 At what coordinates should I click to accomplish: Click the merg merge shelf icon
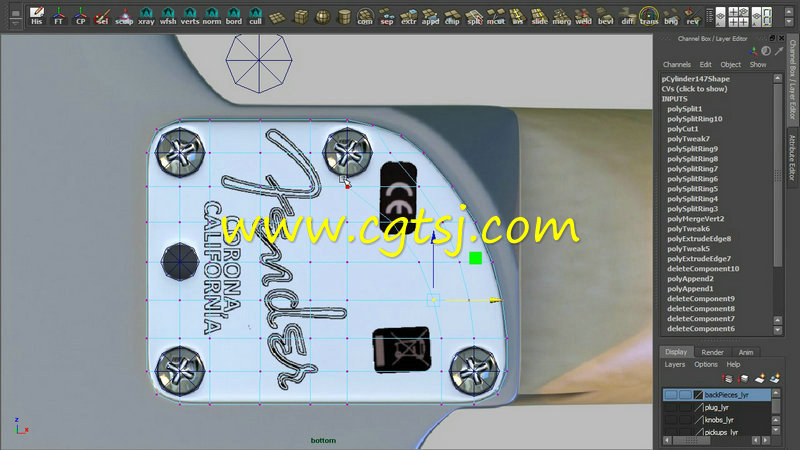click(x=562, y=16)
